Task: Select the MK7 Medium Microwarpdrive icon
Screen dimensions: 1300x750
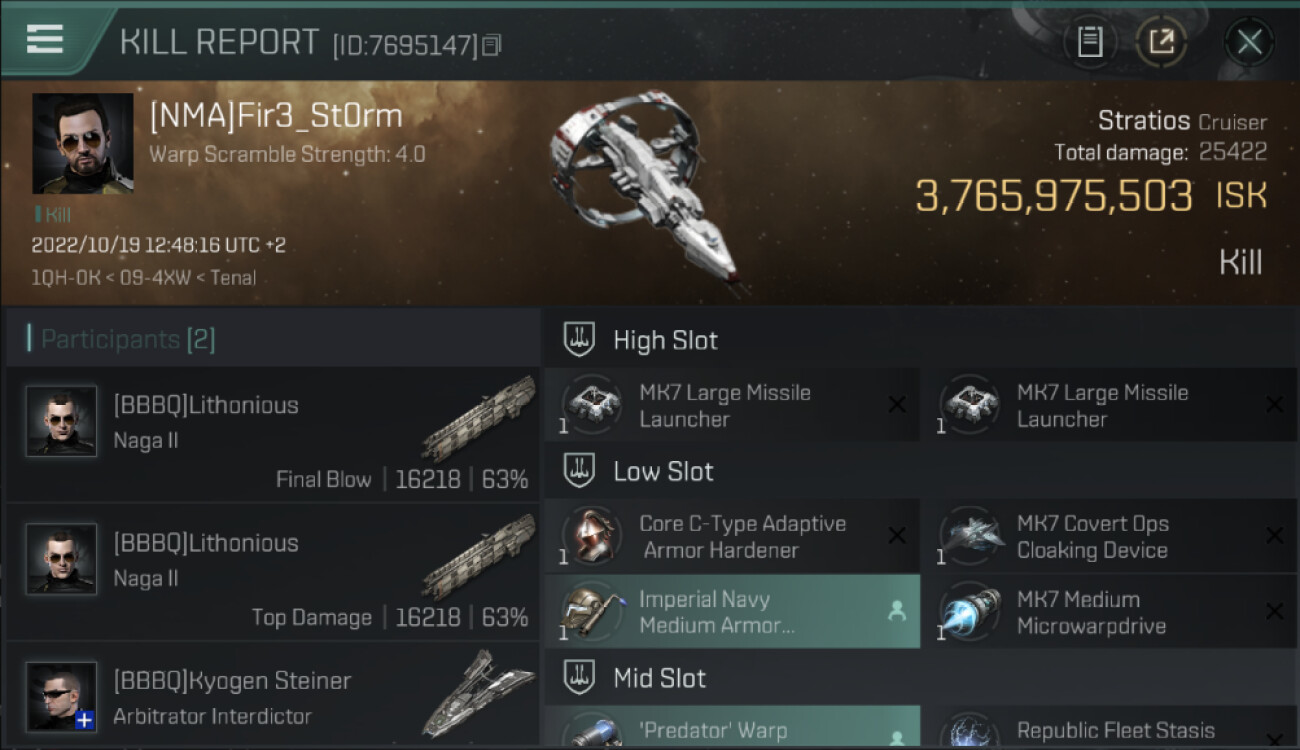Action: (968, 612)
